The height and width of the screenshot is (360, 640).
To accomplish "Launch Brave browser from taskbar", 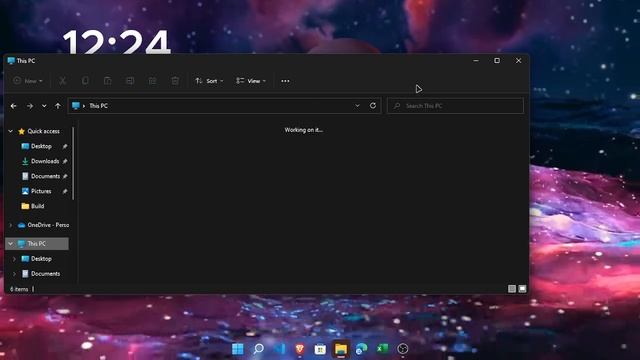I will [x=300, y=349].
